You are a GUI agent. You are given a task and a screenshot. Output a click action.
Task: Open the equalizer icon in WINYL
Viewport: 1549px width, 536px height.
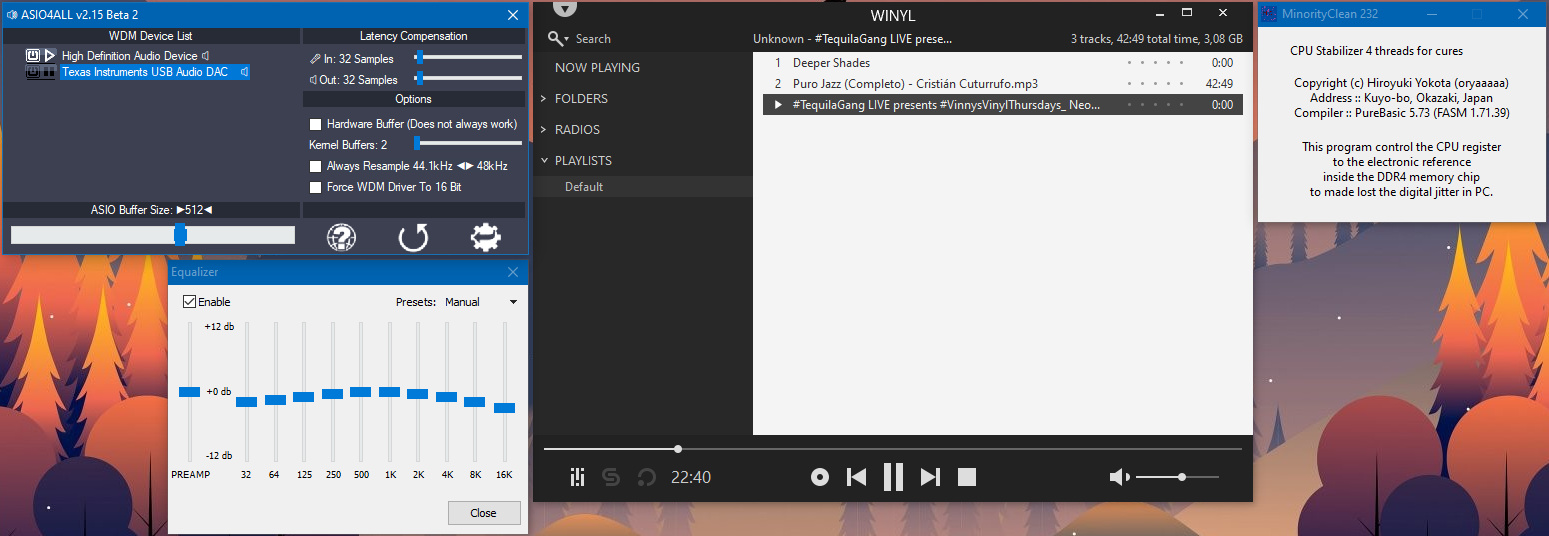(577, 478)
